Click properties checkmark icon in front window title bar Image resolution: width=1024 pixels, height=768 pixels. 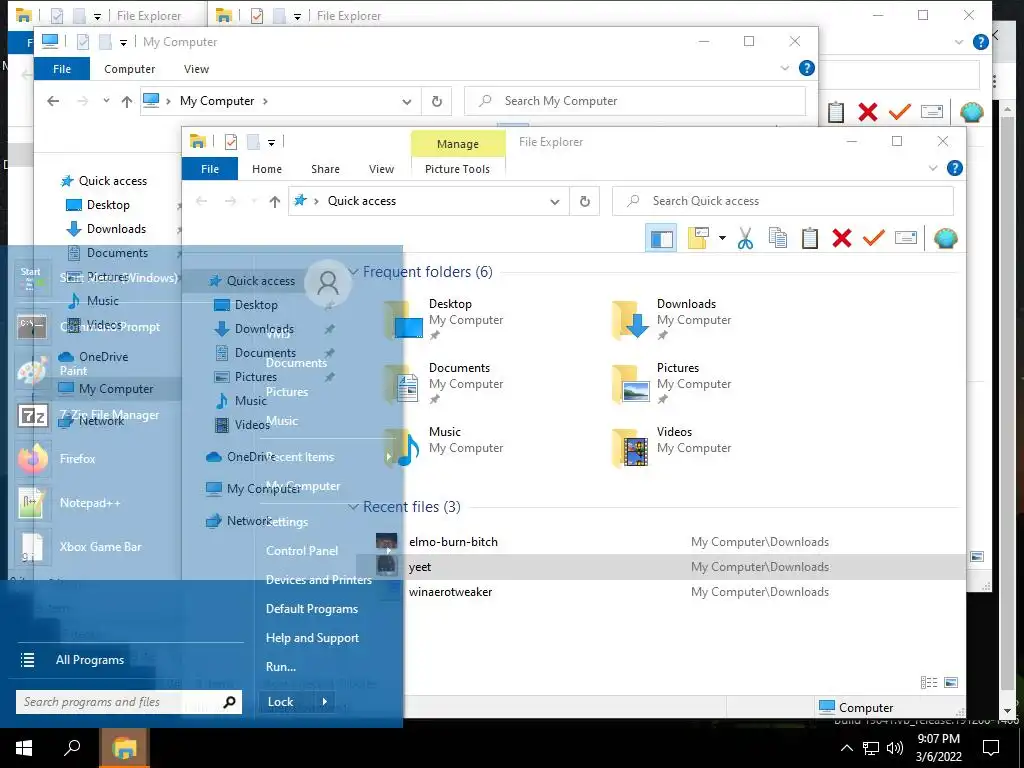231,142
